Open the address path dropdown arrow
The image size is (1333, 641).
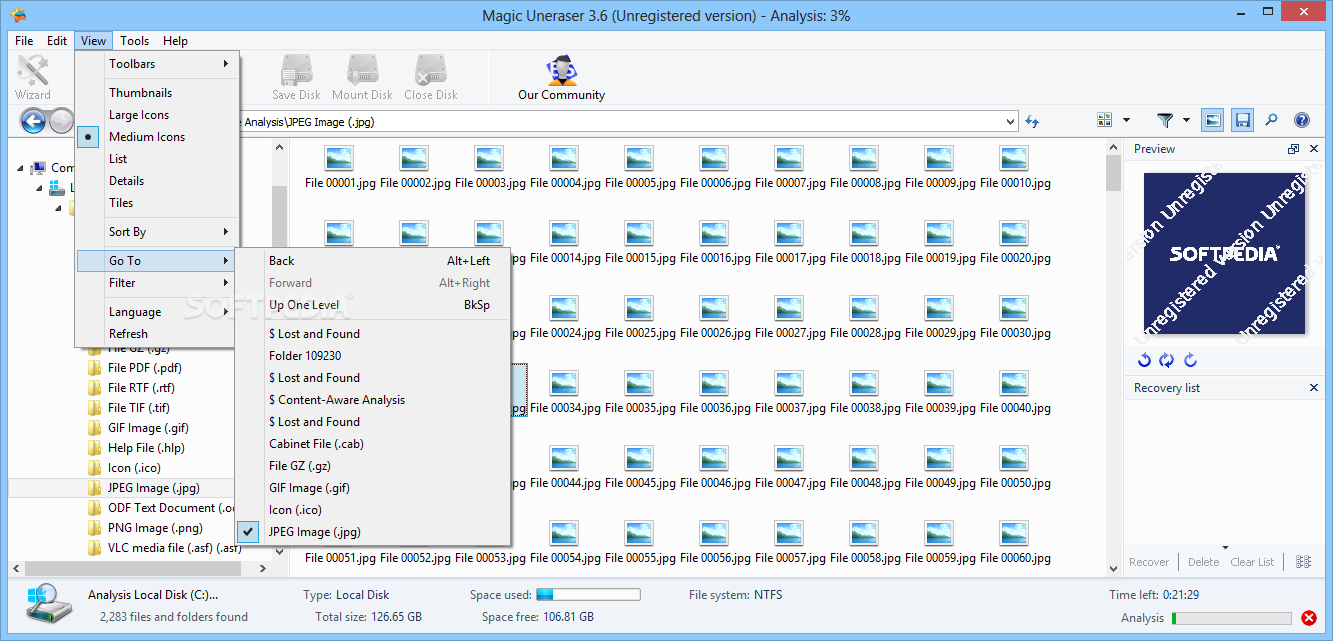[1009, 122]
